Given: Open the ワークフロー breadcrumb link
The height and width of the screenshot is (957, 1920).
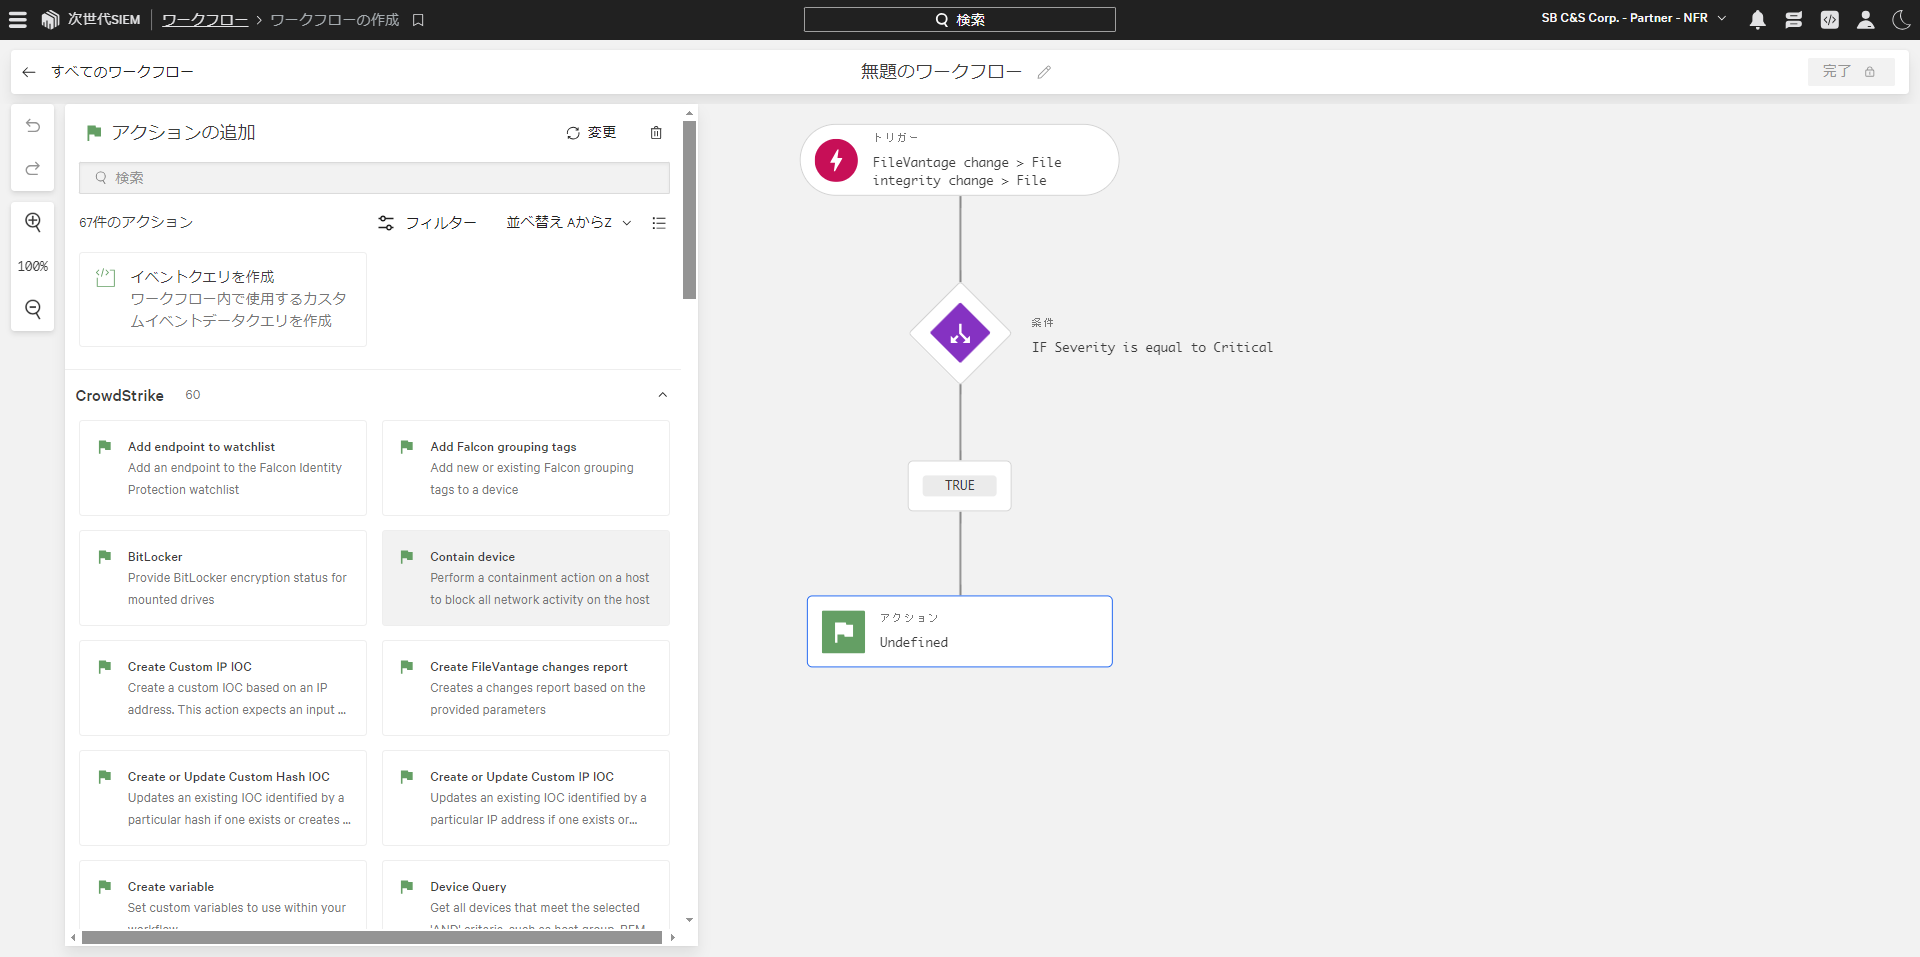Looking at the screenshot, I should coord(205,20).
